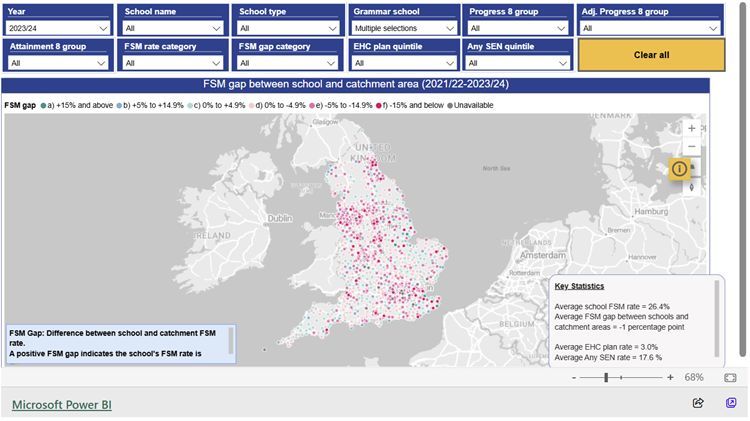Click 'Average EHC plan rate = 3.0%'
750x421 pixels.
click(606, 347)
